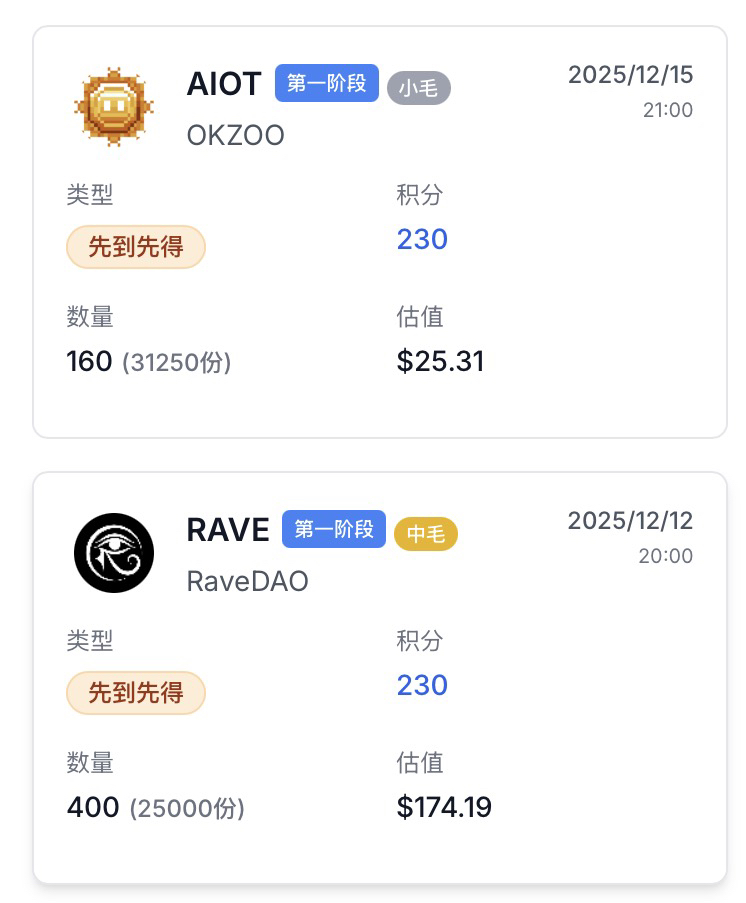The image size is (746, 903).
Task: Click the 先到先得 badge on AIOT card
Action: pyautogui.click(x=136, y=247)
